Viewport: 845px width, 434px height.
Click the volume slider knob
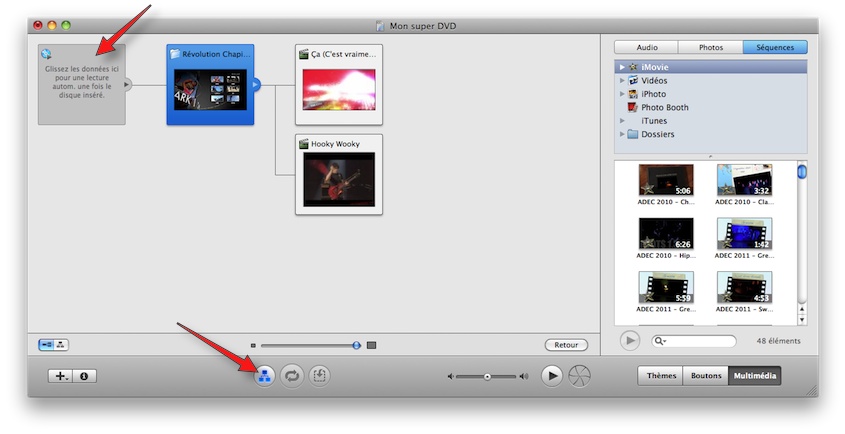pyautogui.click(x=487, y=376)
